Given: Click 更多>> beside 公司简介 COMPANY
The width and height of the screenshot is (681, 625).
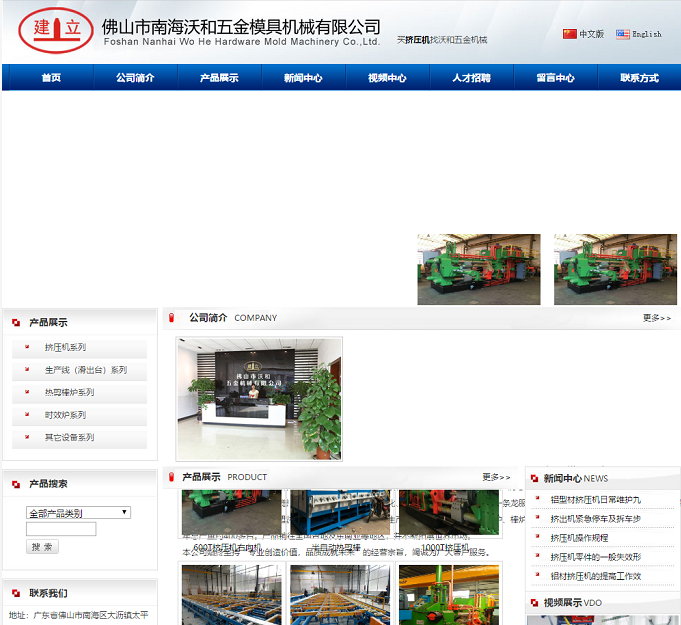Looking at the screenshot, I should pos(656,318).
